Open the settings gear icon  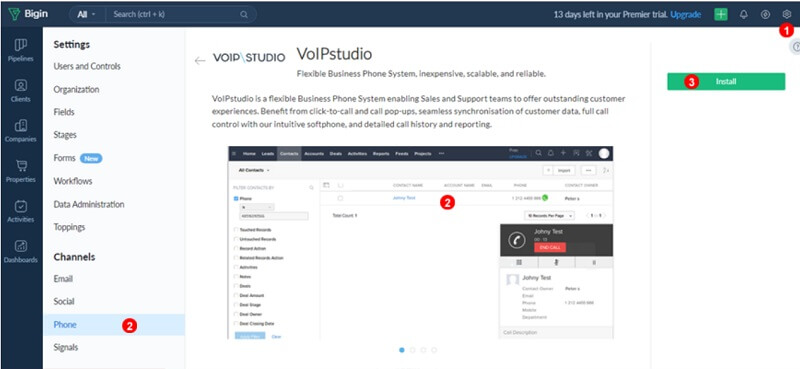[786, 14]
